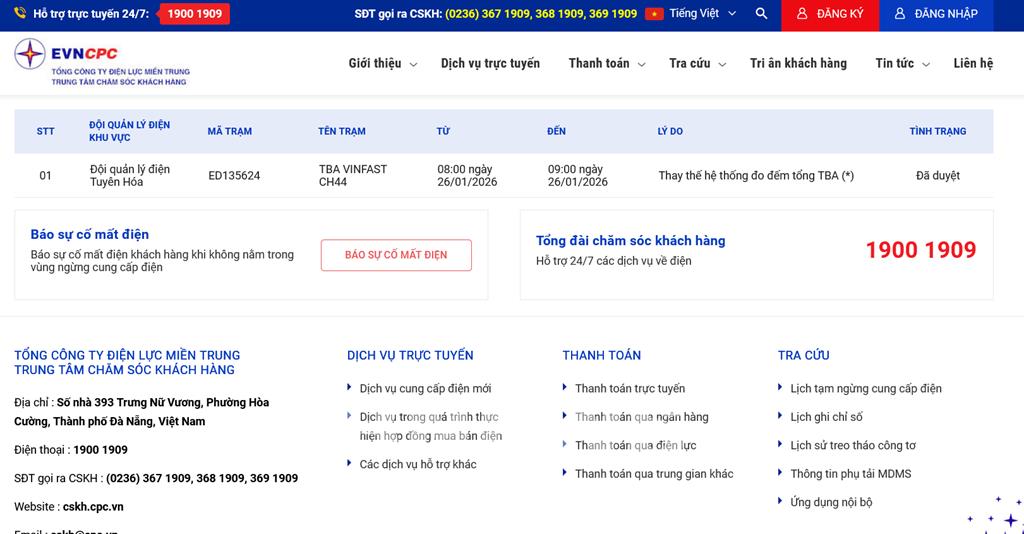Click the phone icon for 24/7 support
This screenshot has width=1024, height=534.
tap(20, 14)
